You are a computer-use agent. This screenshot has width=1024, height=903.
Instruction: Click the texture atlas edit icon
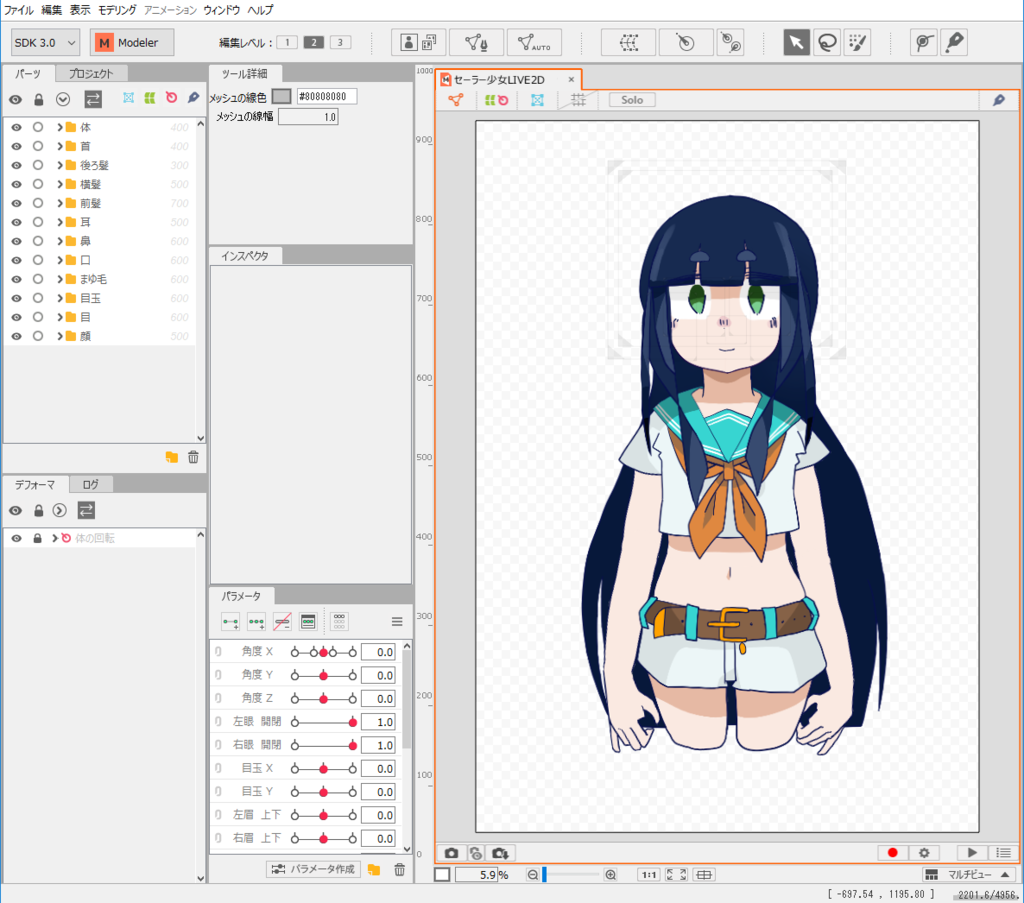(419, 42)
